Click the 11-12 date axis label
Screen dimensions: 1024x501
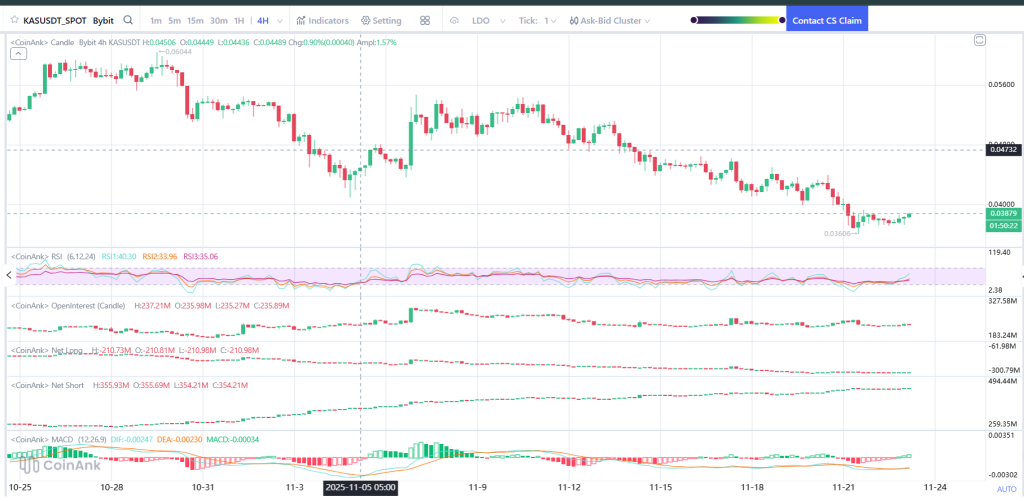click(569, 488)
